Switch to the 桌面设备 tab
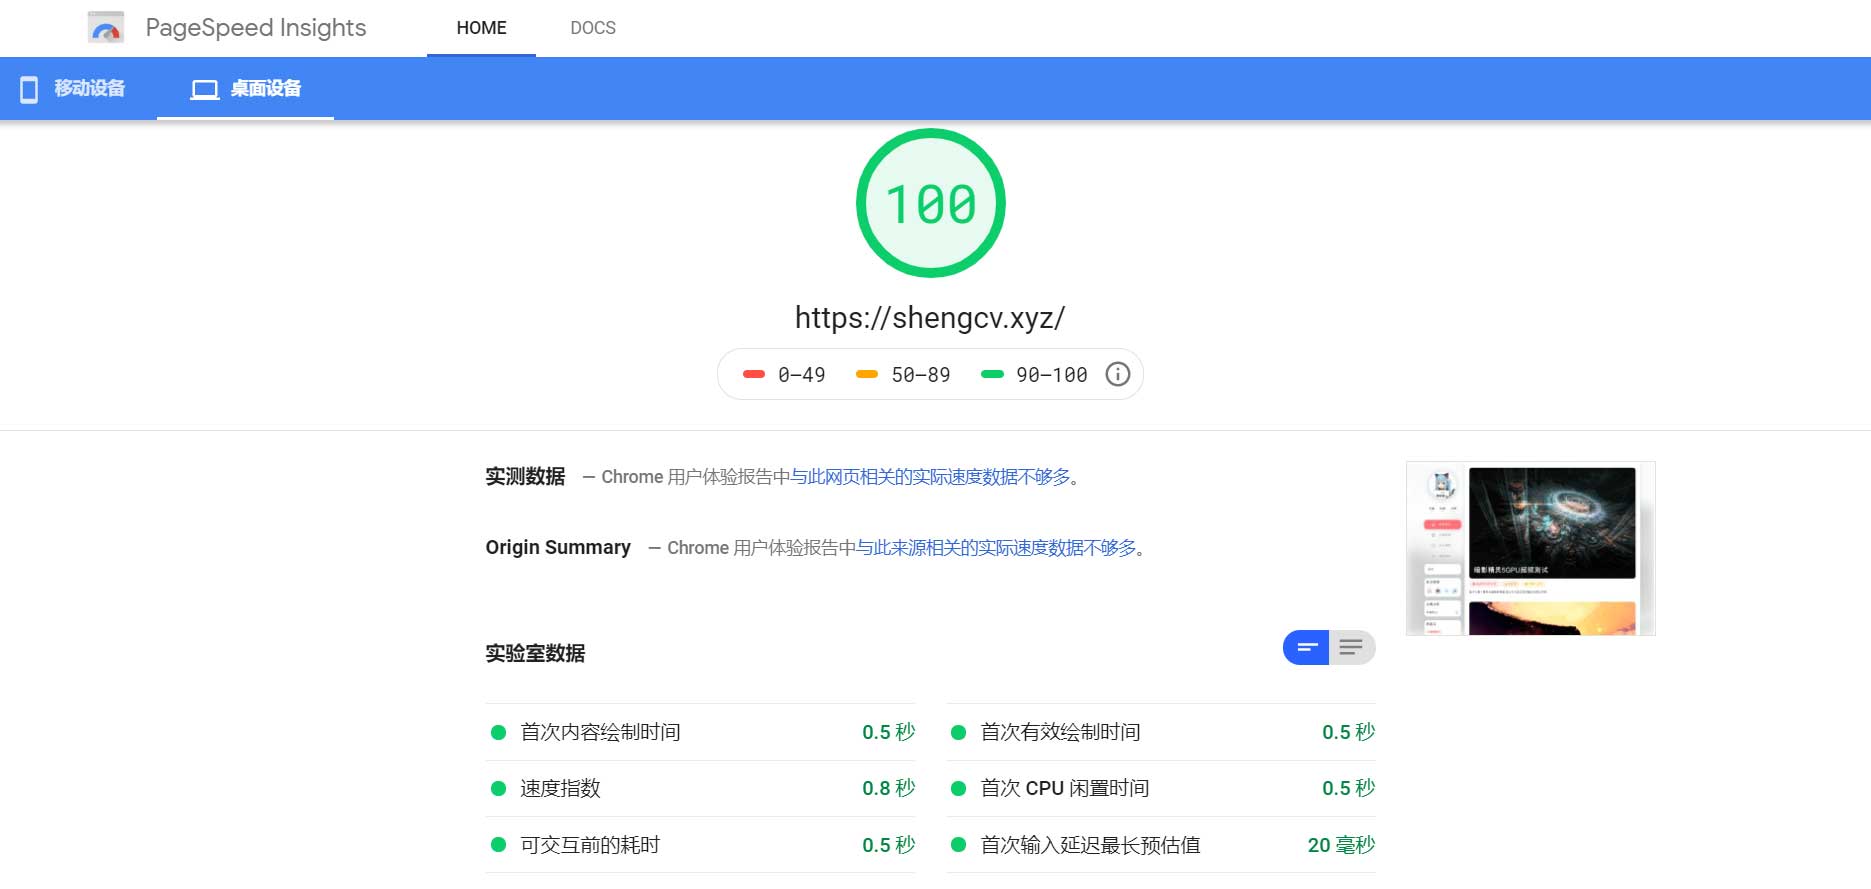Image resolution: width=1871 pixels, height=889 pixels. pyautogui.click(x=246, y=89)
